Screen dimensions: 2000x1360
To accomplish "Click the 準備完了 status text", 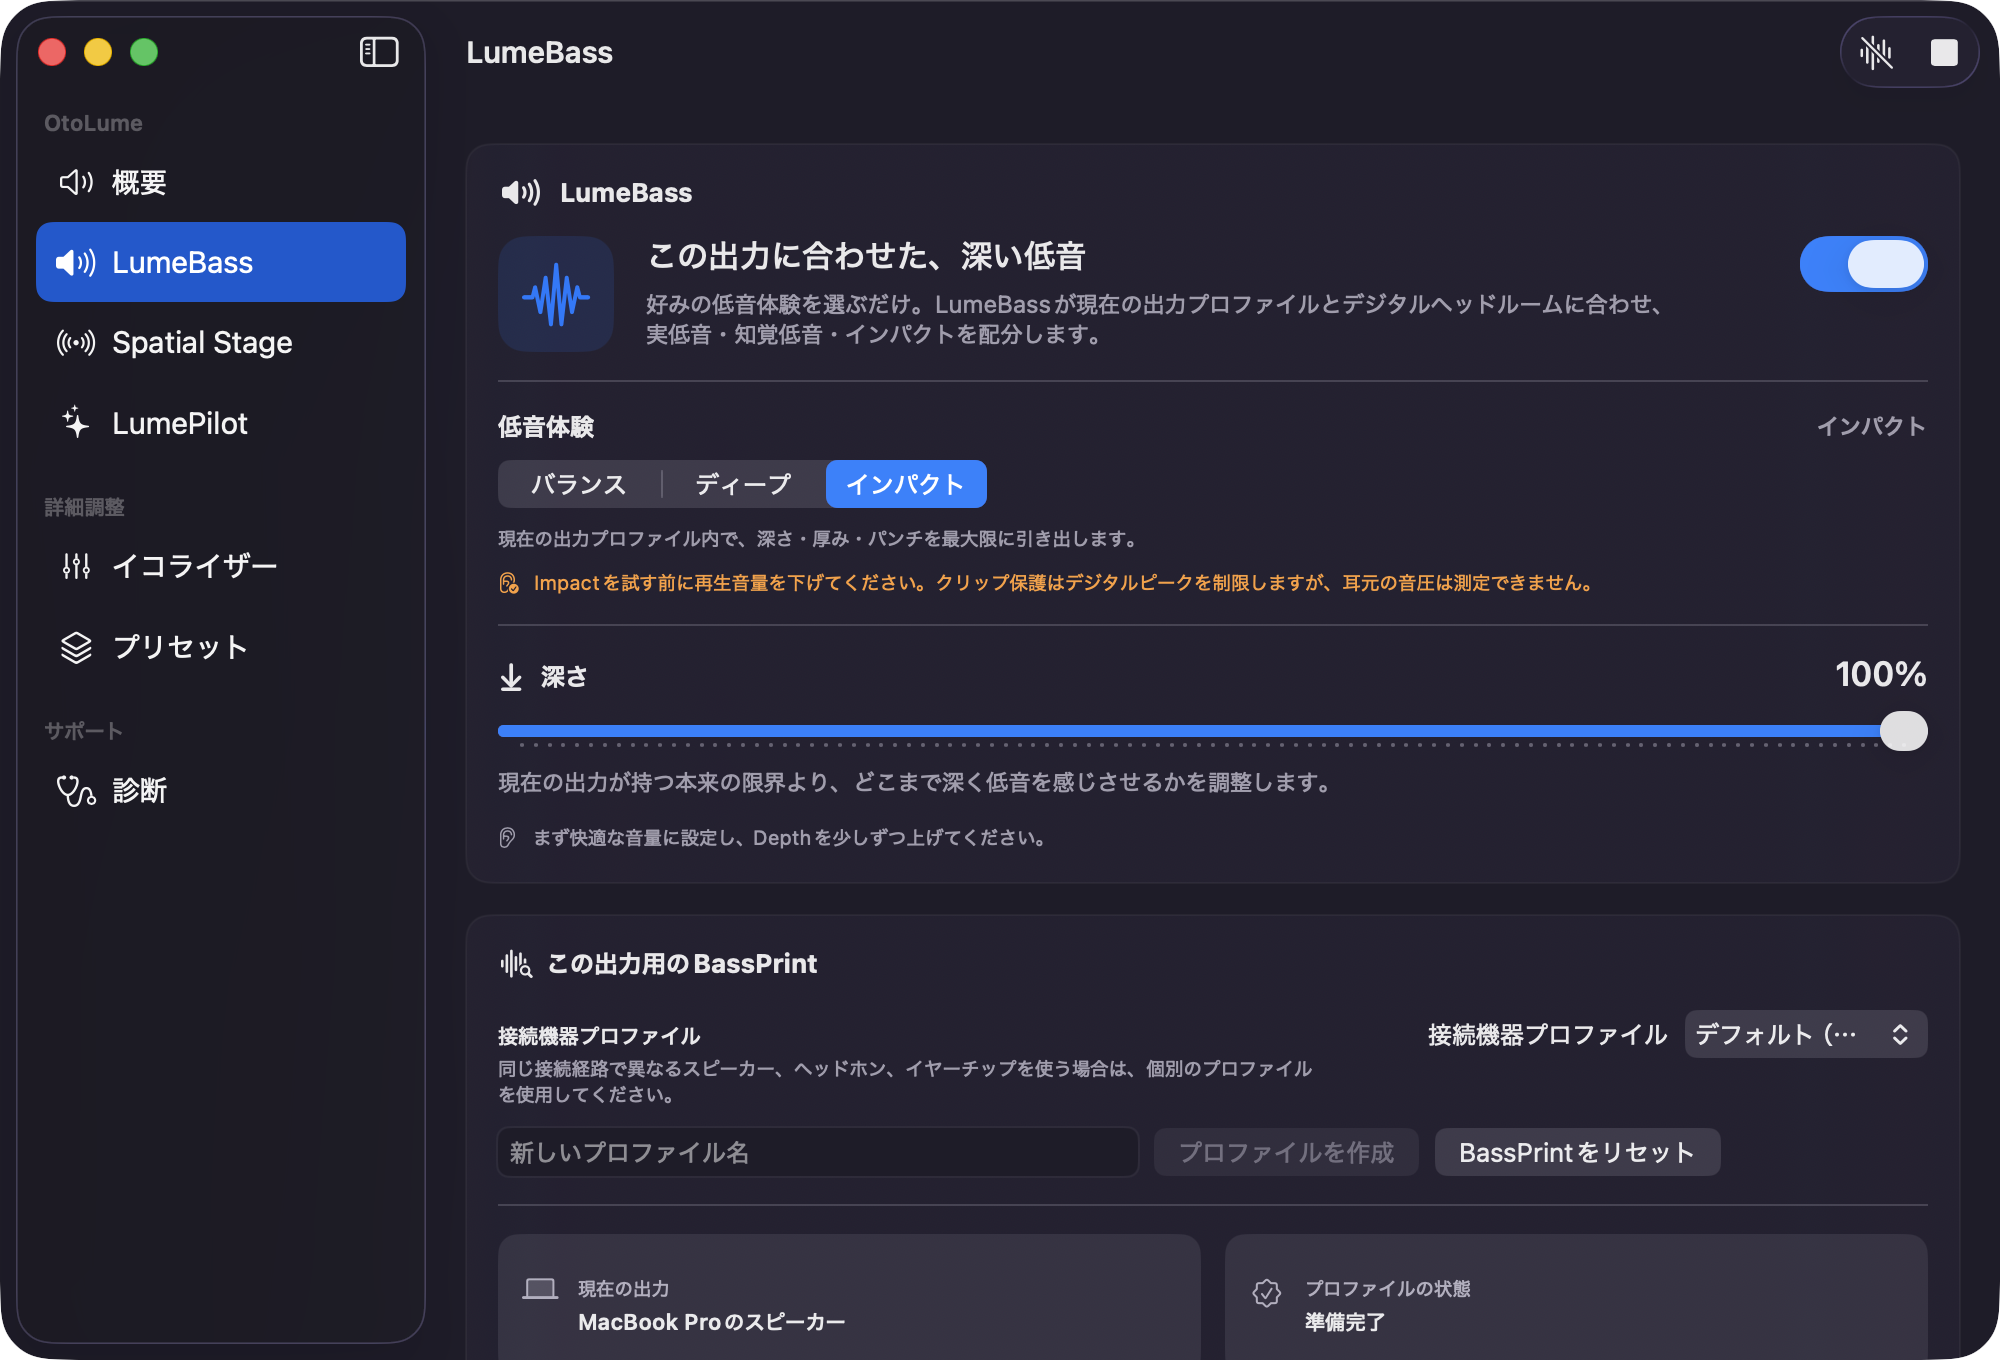I will click(1345, 1322).
